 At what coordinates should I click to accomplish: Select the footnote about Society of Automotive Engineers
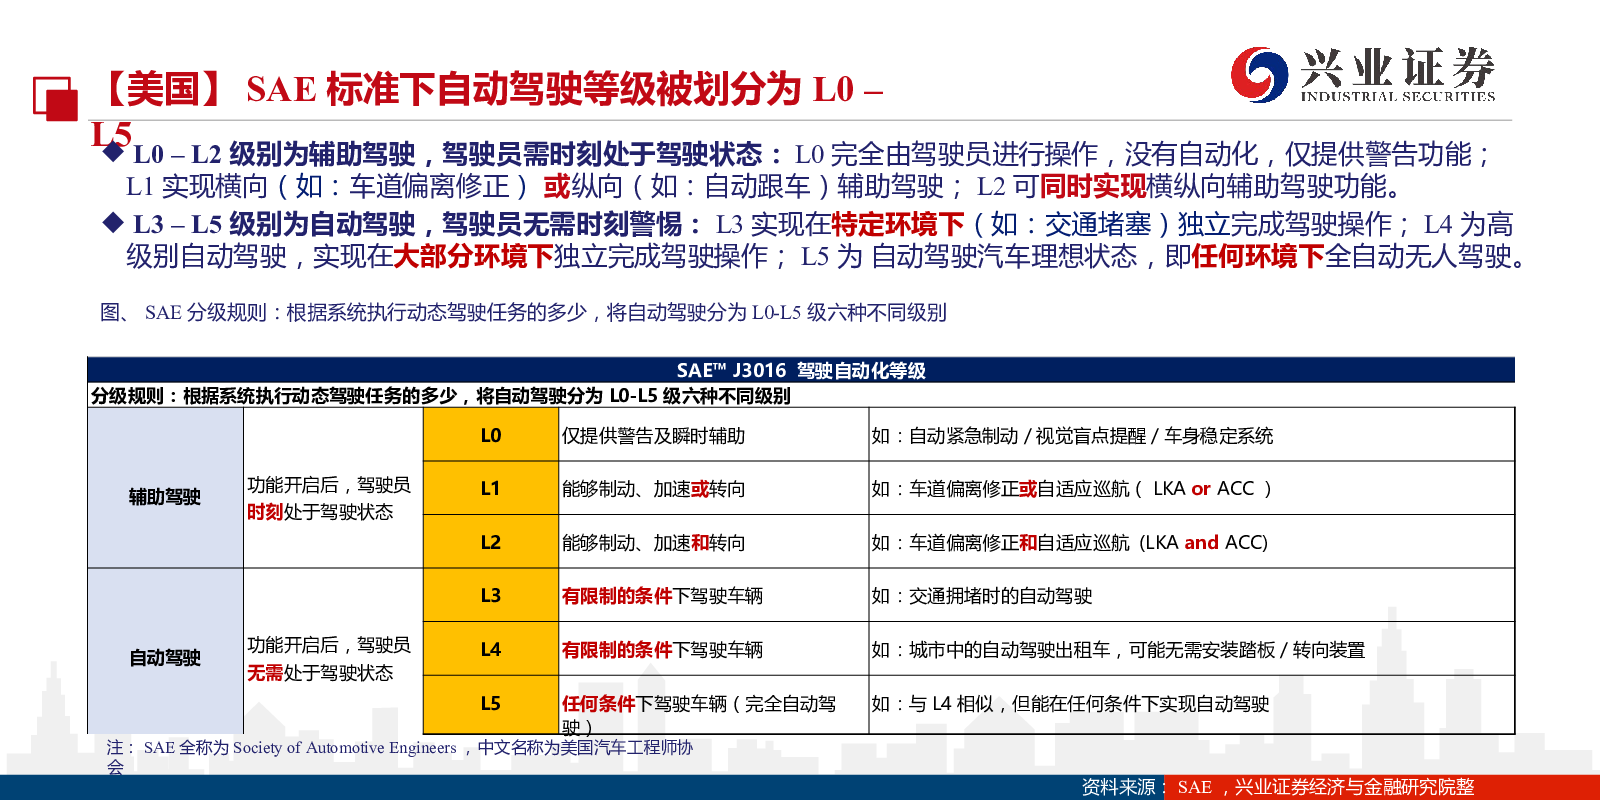point(399,757)
